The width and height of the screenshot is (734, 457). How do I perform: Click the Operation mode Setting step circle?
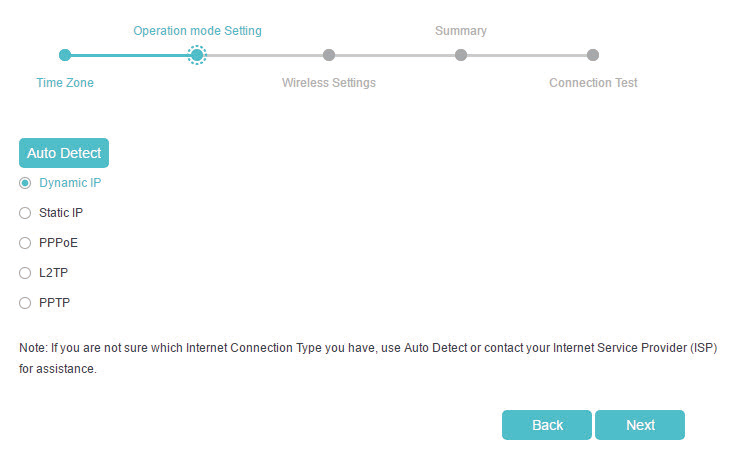[197, 55]
